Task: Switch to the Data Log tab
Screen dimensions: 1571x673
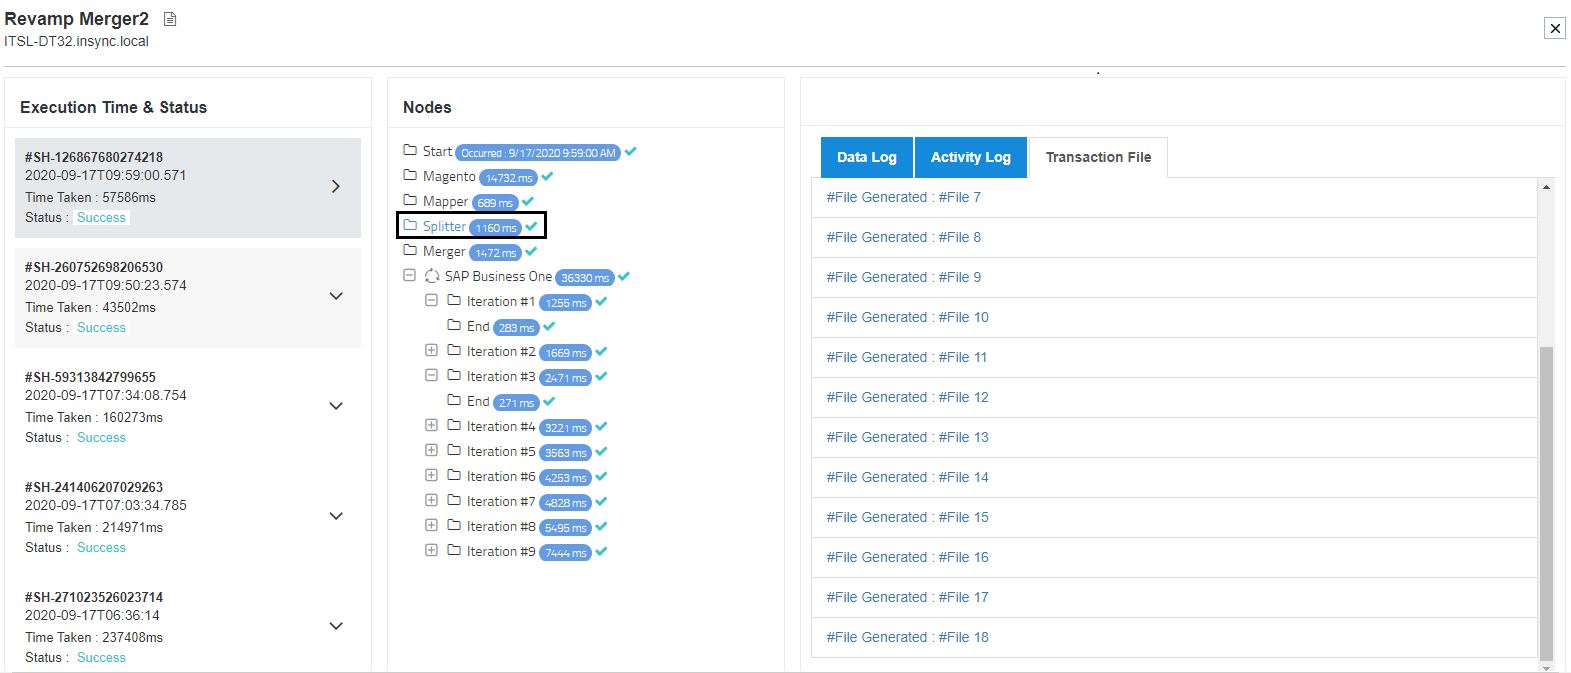Action: coord(866,157)
